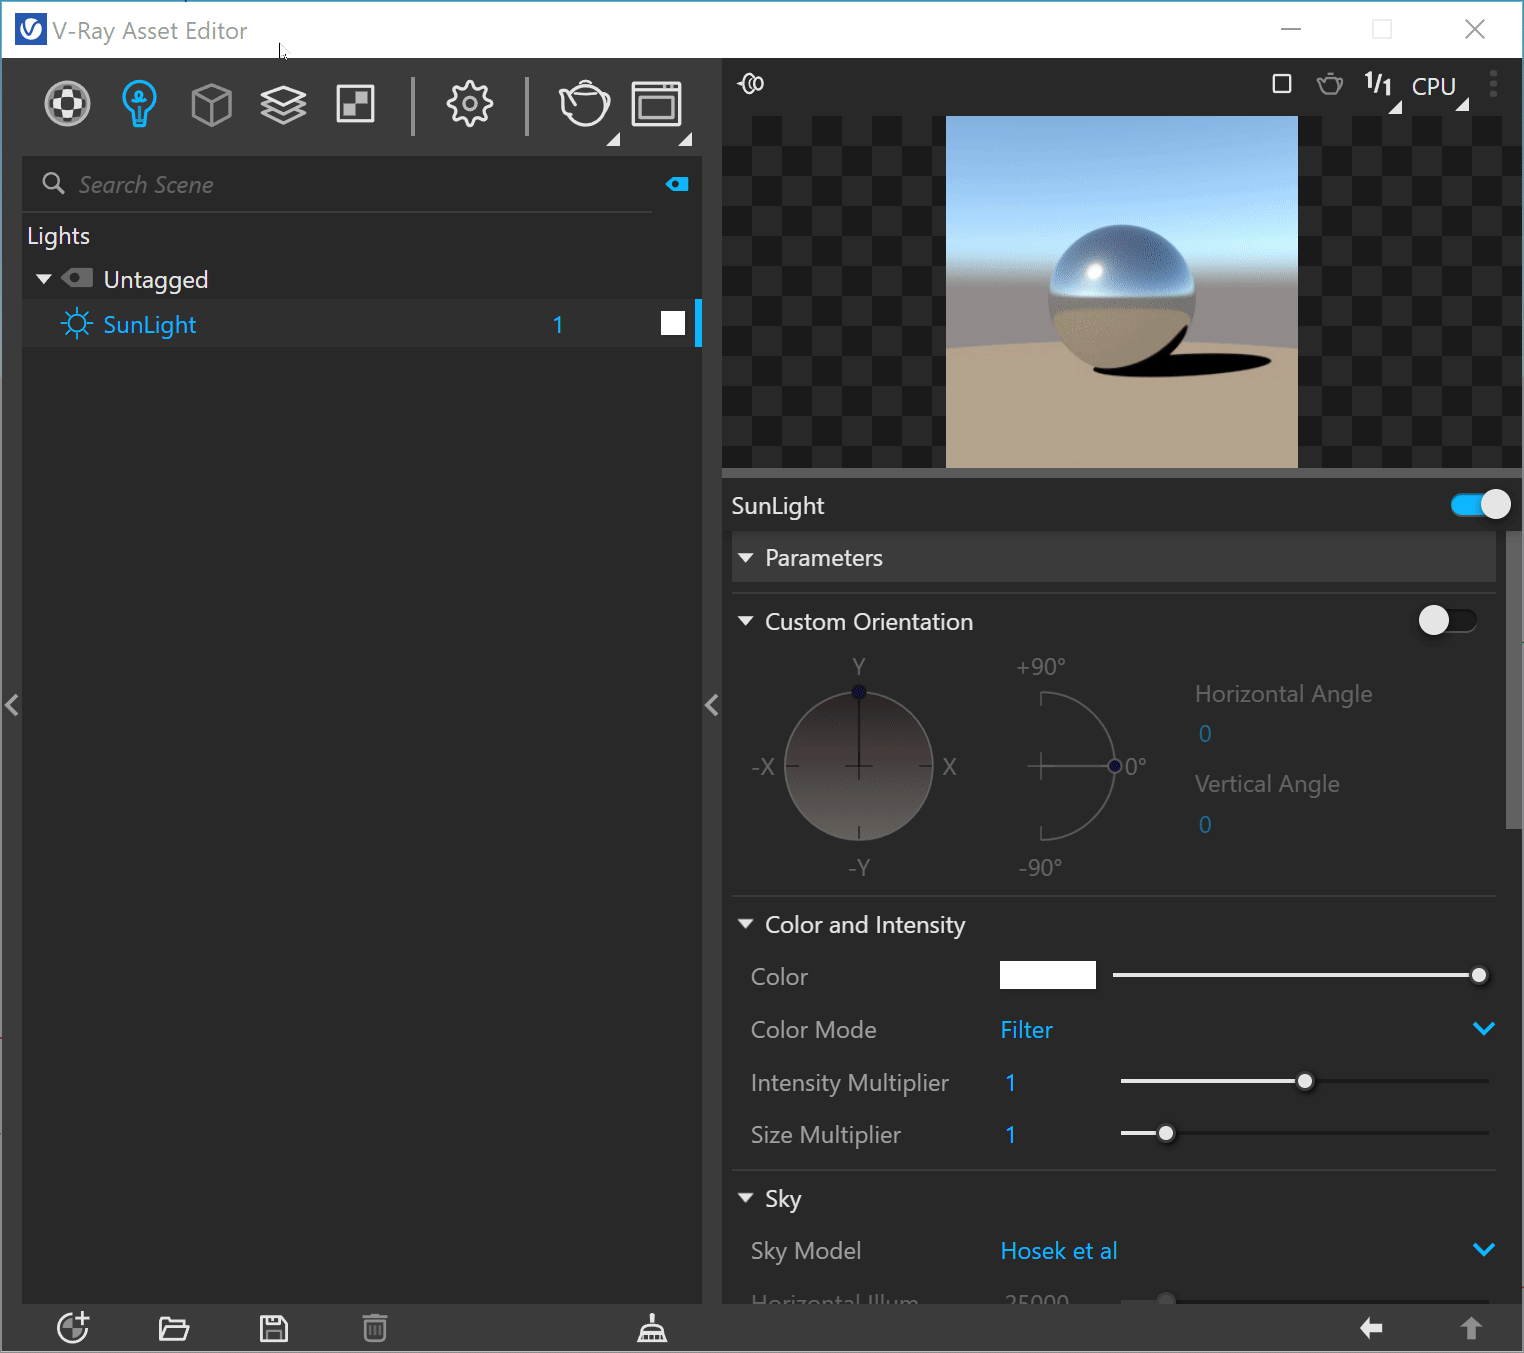1524x1353 pixels.
Task: Switch to the Lights panel
Action: click(139, 104)
